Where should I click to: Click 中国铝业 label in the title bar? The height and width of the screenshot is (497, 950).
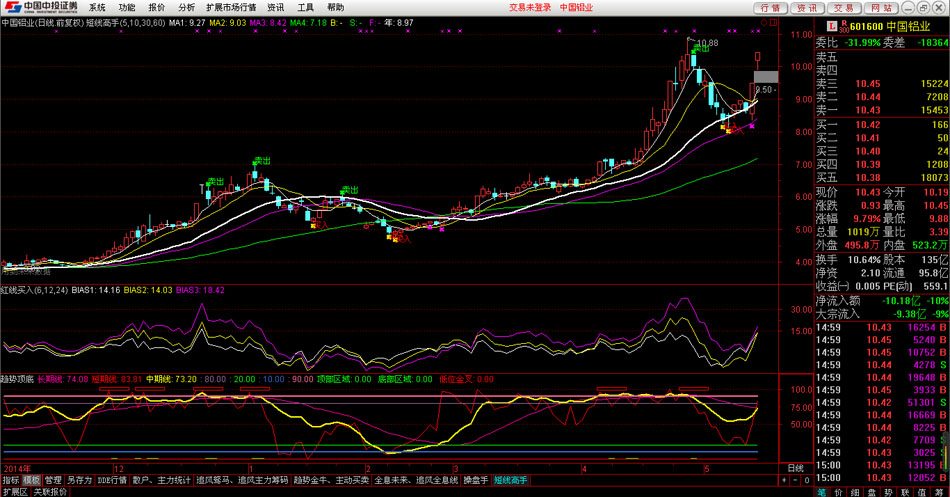(x=576, y=7)
